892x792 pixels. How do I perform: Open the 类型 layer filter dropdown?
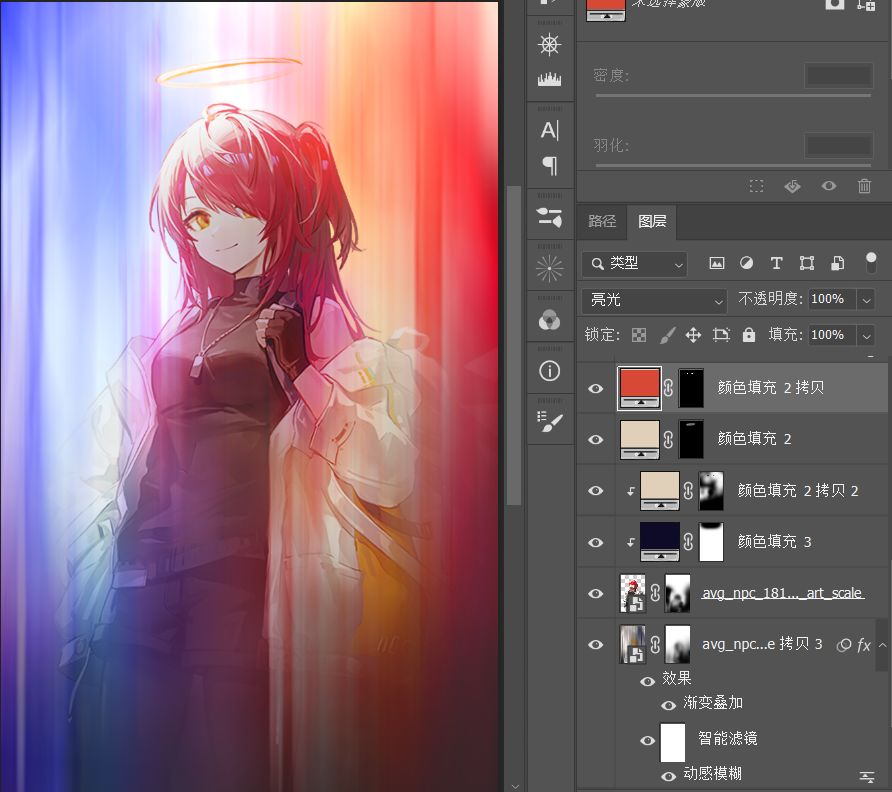tap(634, 264)
